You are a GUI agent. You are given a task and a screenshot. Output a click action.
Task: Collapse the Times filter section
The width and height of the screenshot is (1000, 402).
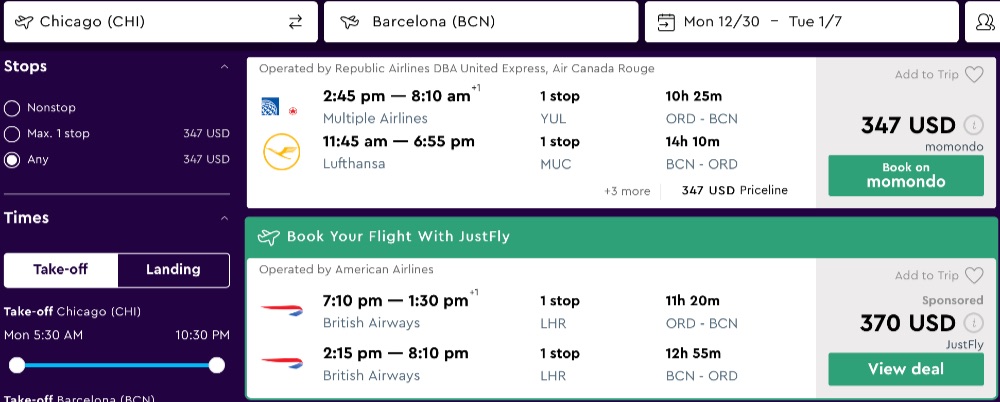[224, 218]
